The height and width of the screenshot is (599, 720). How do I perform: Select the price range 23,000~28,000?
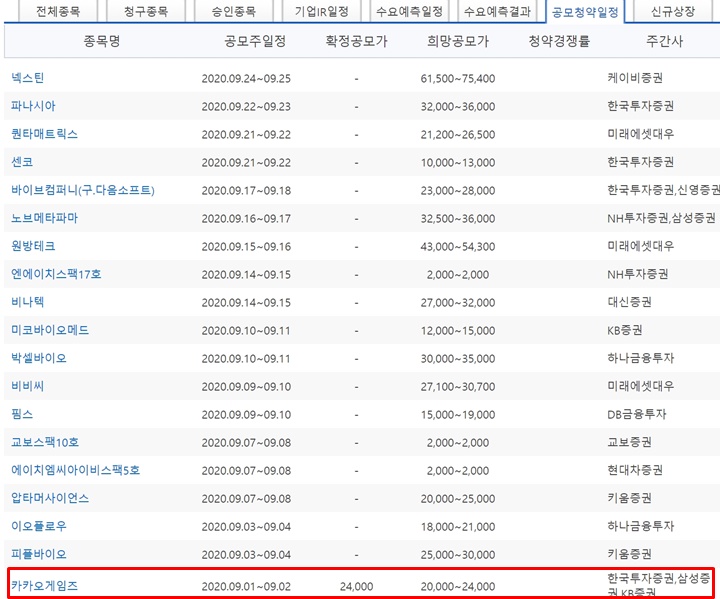pos(458,191)
